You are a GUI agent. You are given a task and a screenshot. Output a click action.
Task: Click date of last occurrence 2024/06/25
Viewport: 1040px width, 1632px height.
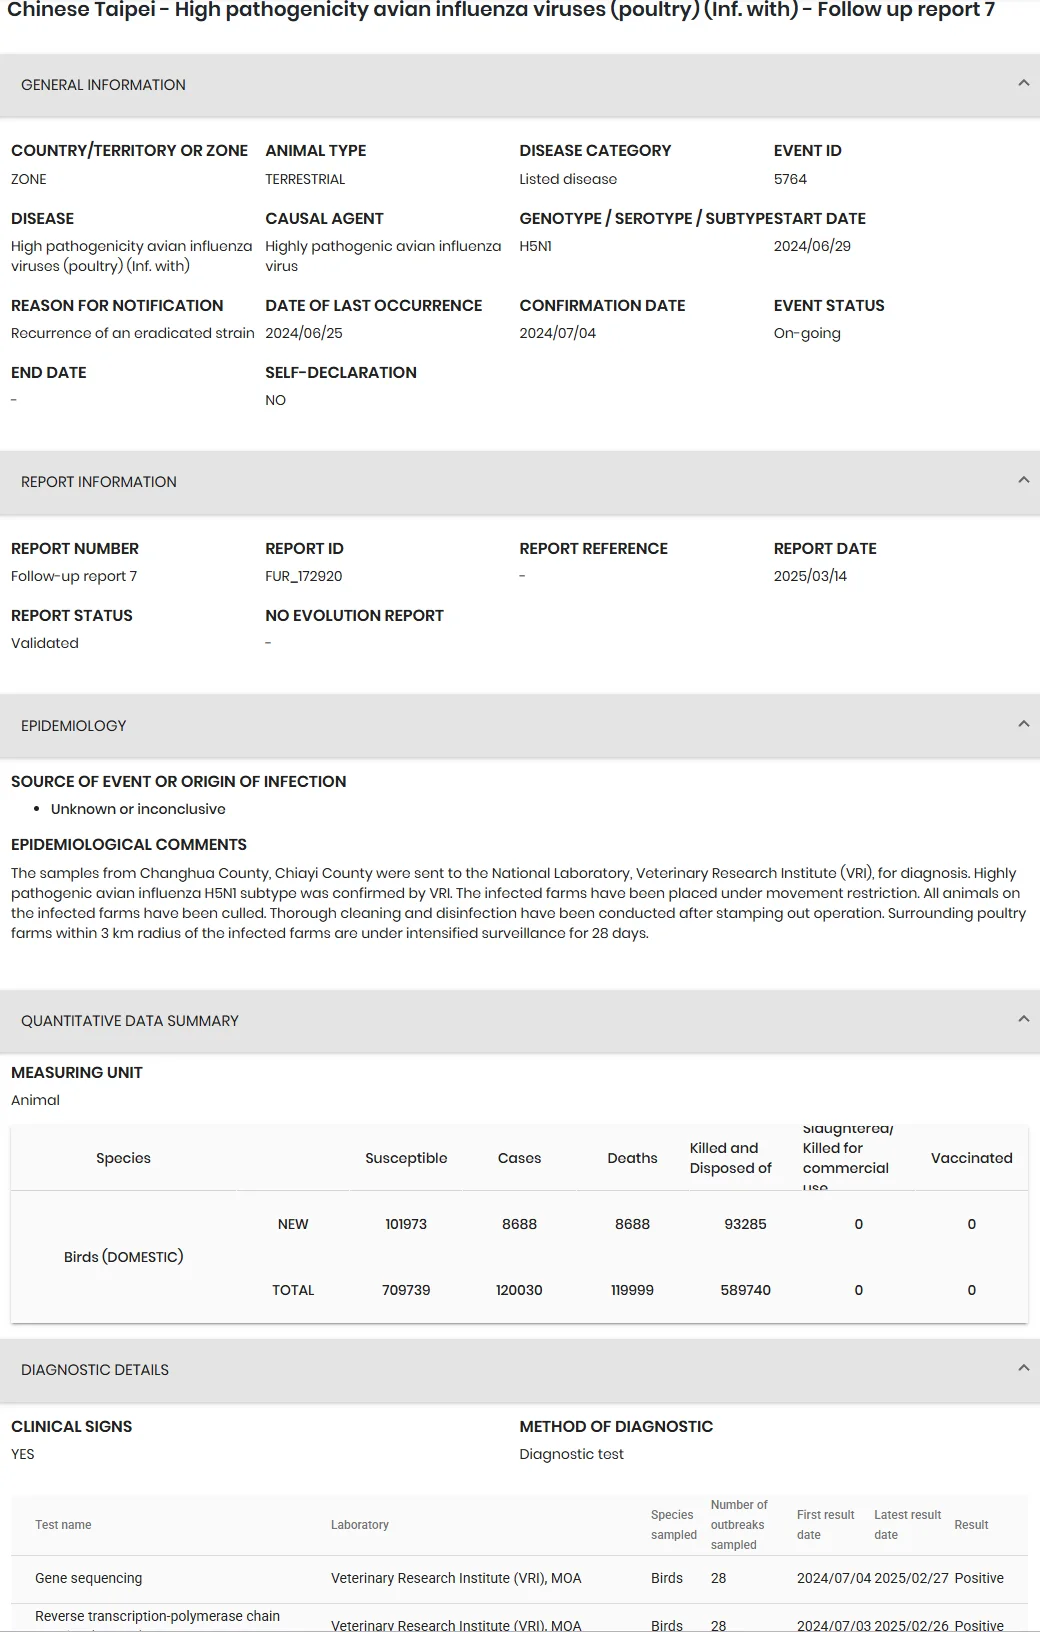[304, 333]
